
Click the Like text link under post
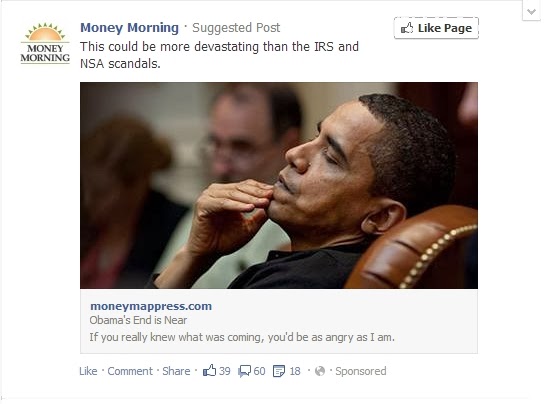tap(88, 371)
